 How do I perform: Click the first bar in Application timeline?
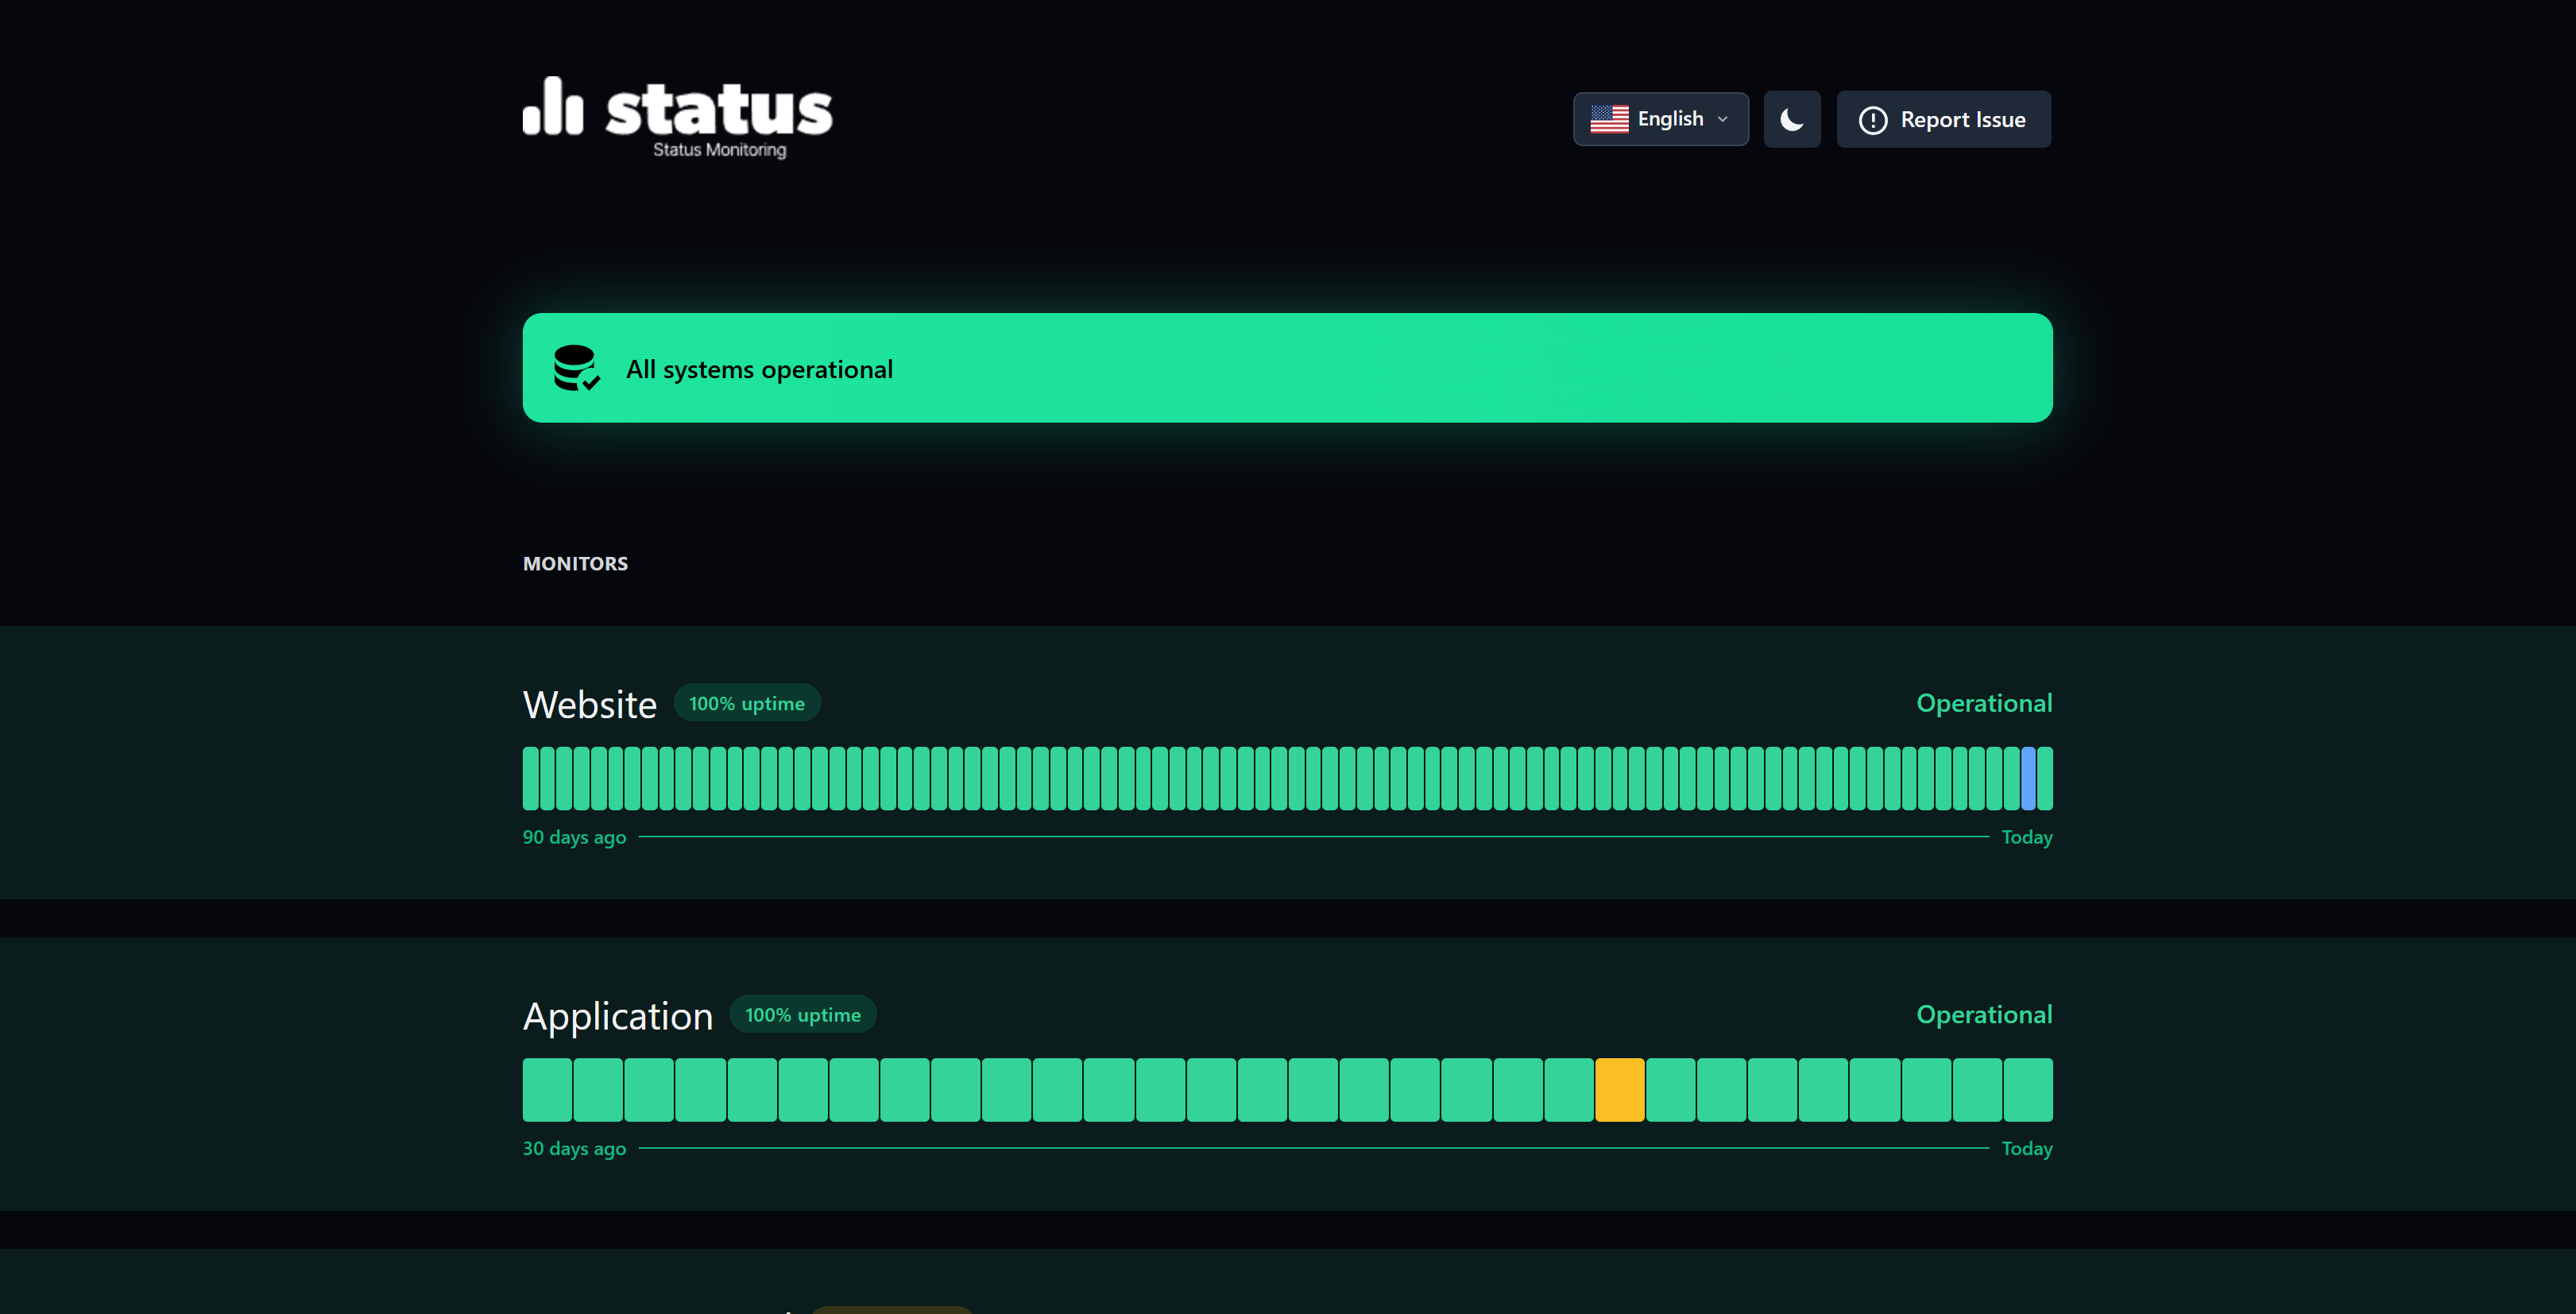click(547, 1090)
